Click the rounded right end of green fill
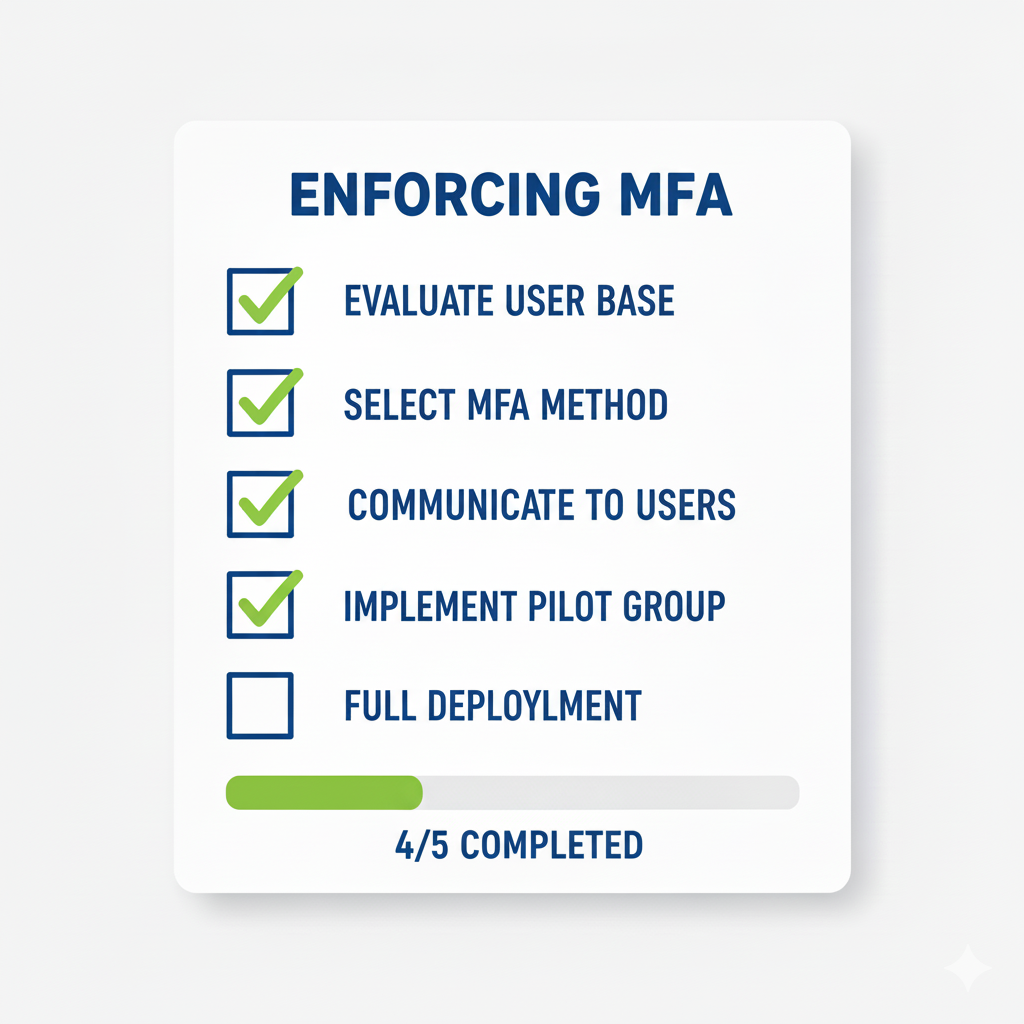Screen dimensions: 1024x1024 [413, 792]
